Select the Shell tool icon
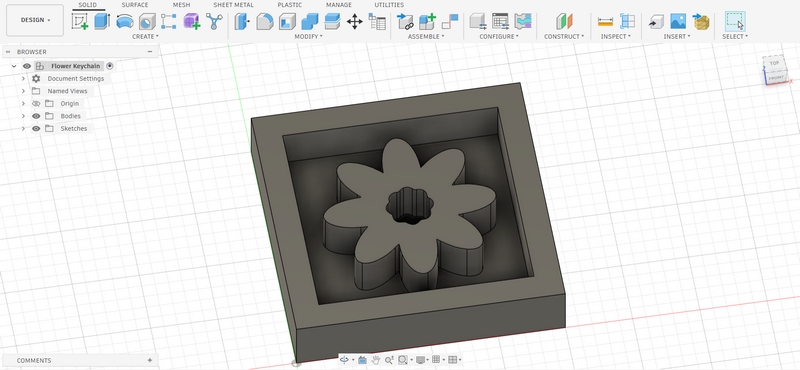Viewport: 800px width, 370px height. tap(287, 21)
